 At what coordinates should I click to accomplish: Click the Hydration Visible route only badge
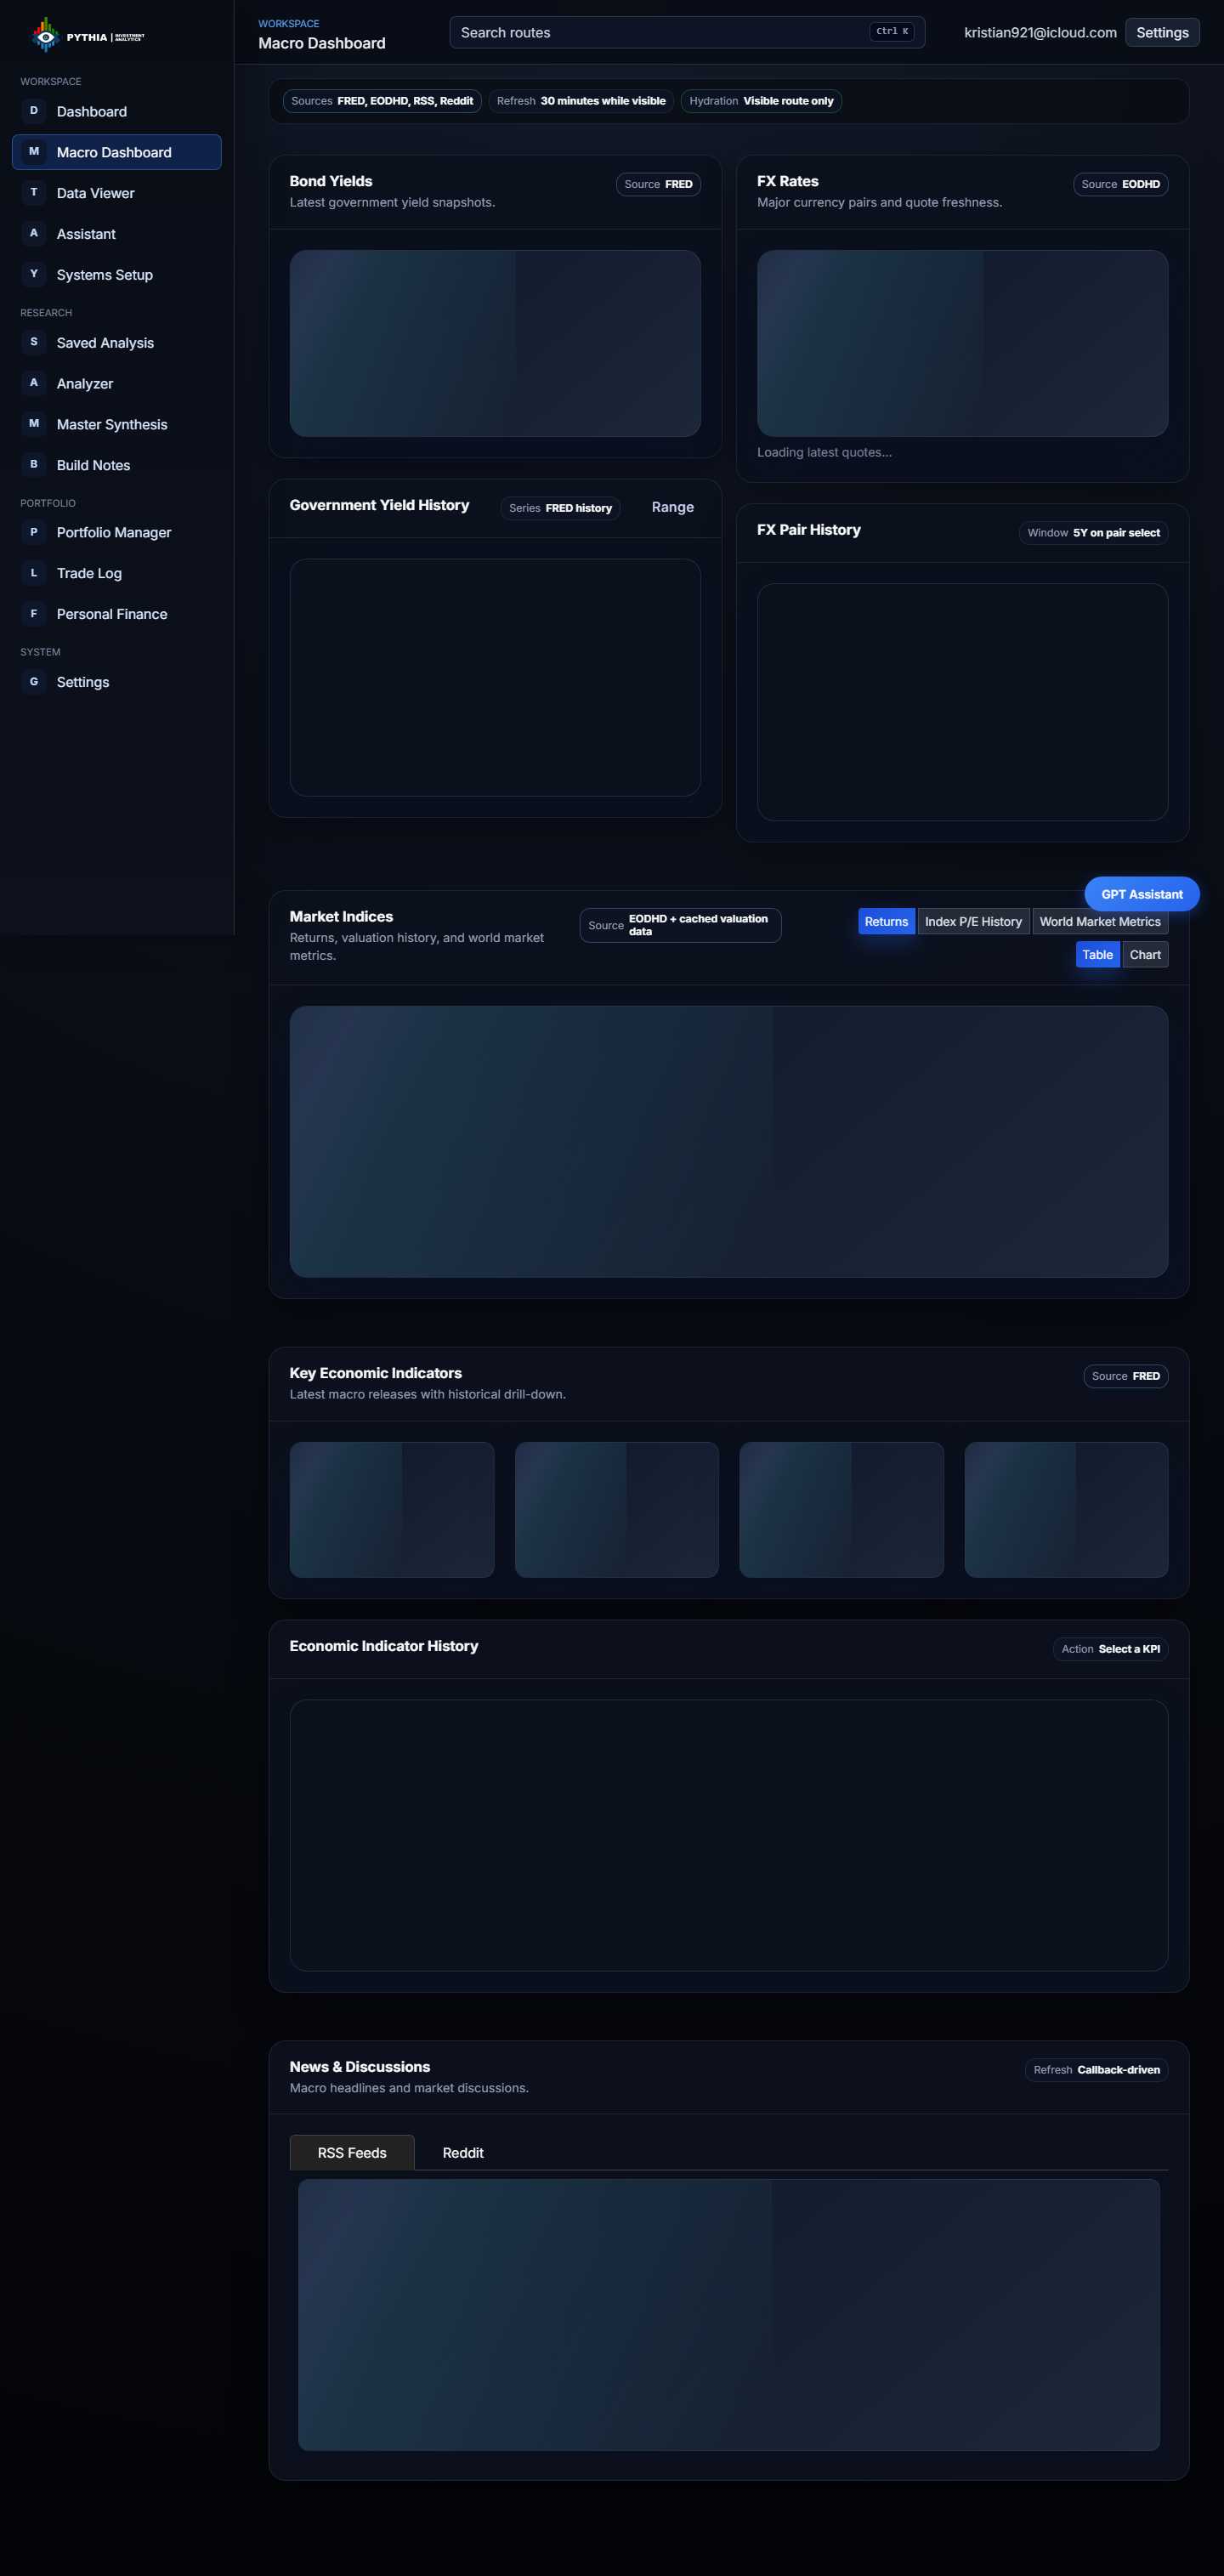(x=761, y=101)
